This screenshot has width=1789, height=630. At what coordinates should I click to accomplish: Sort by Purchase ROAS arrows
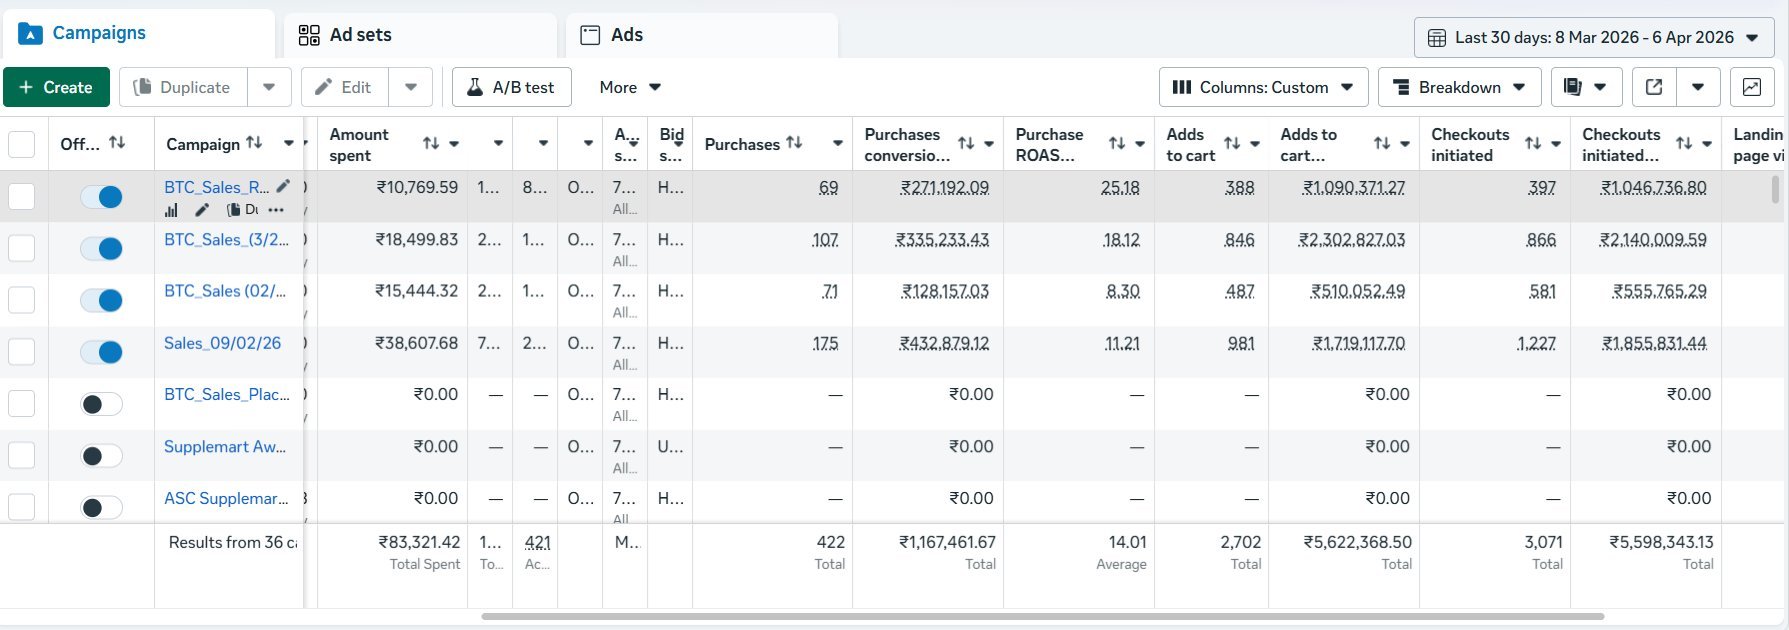(1117, 143)
